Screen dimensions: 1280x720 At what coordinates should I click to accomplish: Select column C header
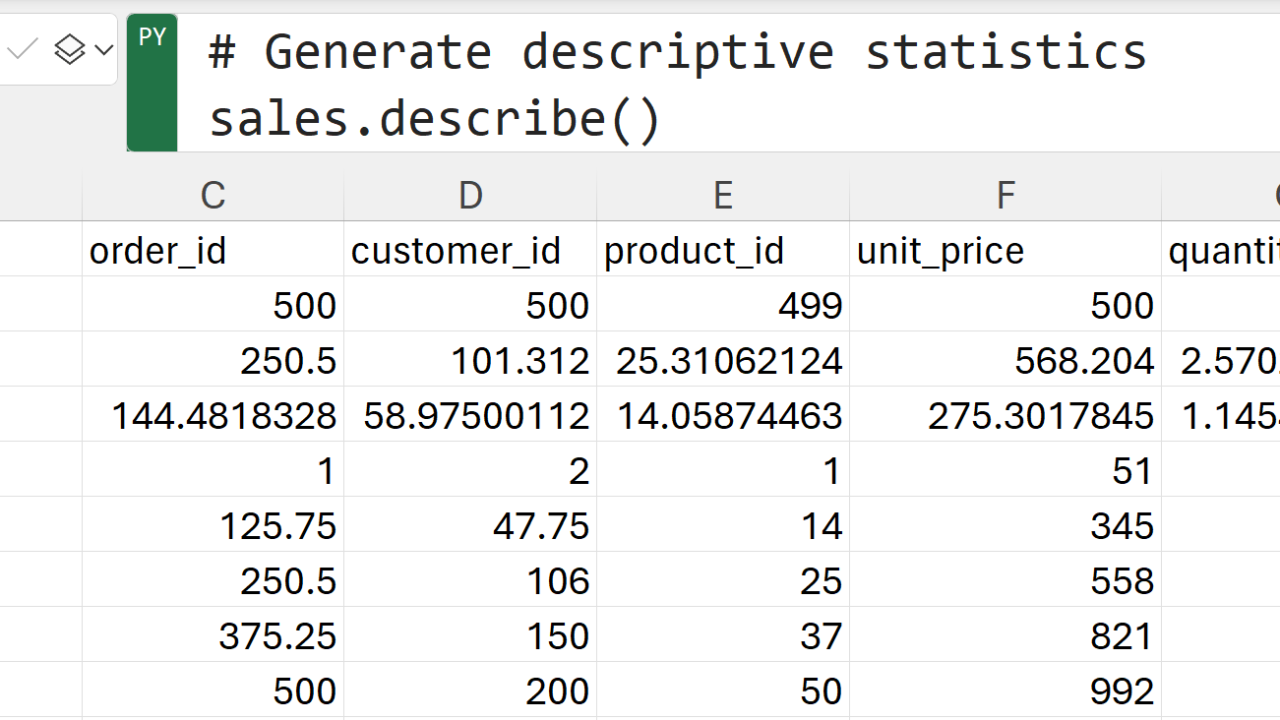[x=212, y=196]
